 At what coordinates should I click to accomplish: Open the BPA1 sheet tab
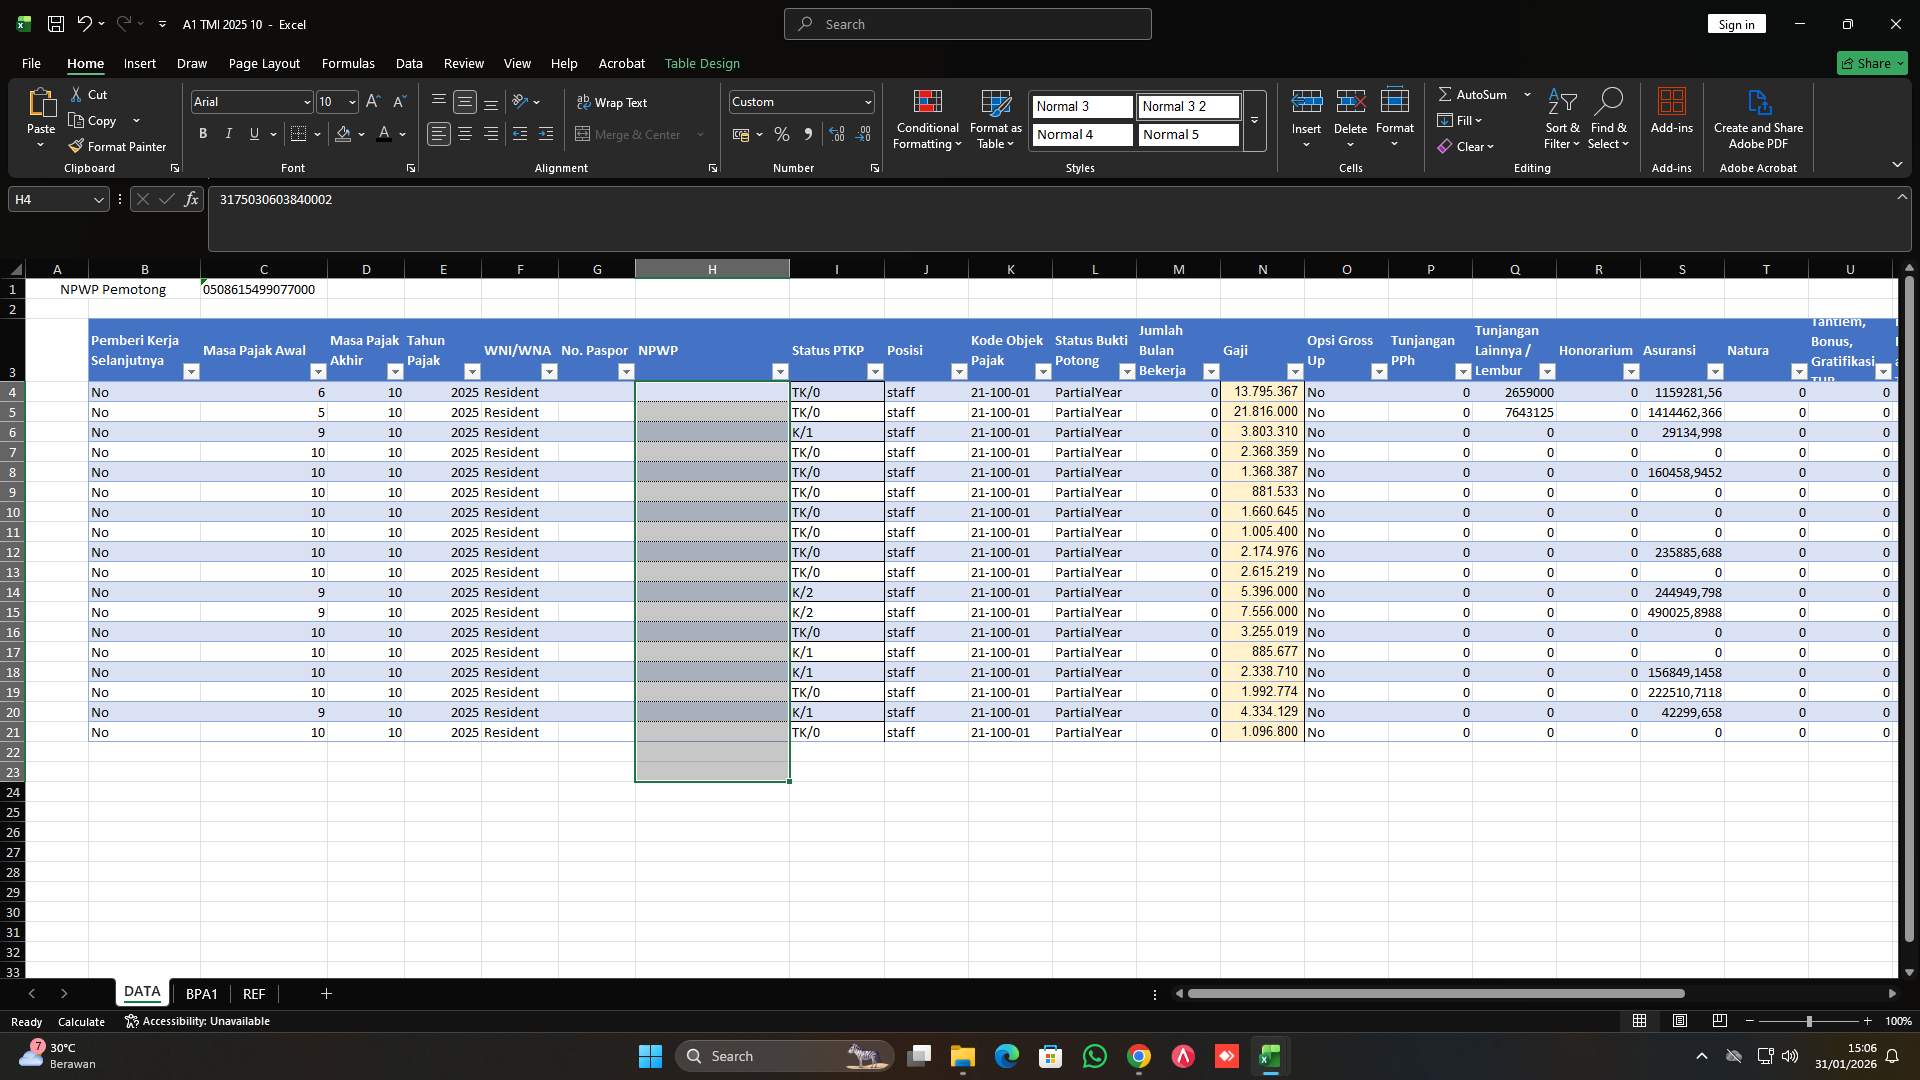coord(202,993)
